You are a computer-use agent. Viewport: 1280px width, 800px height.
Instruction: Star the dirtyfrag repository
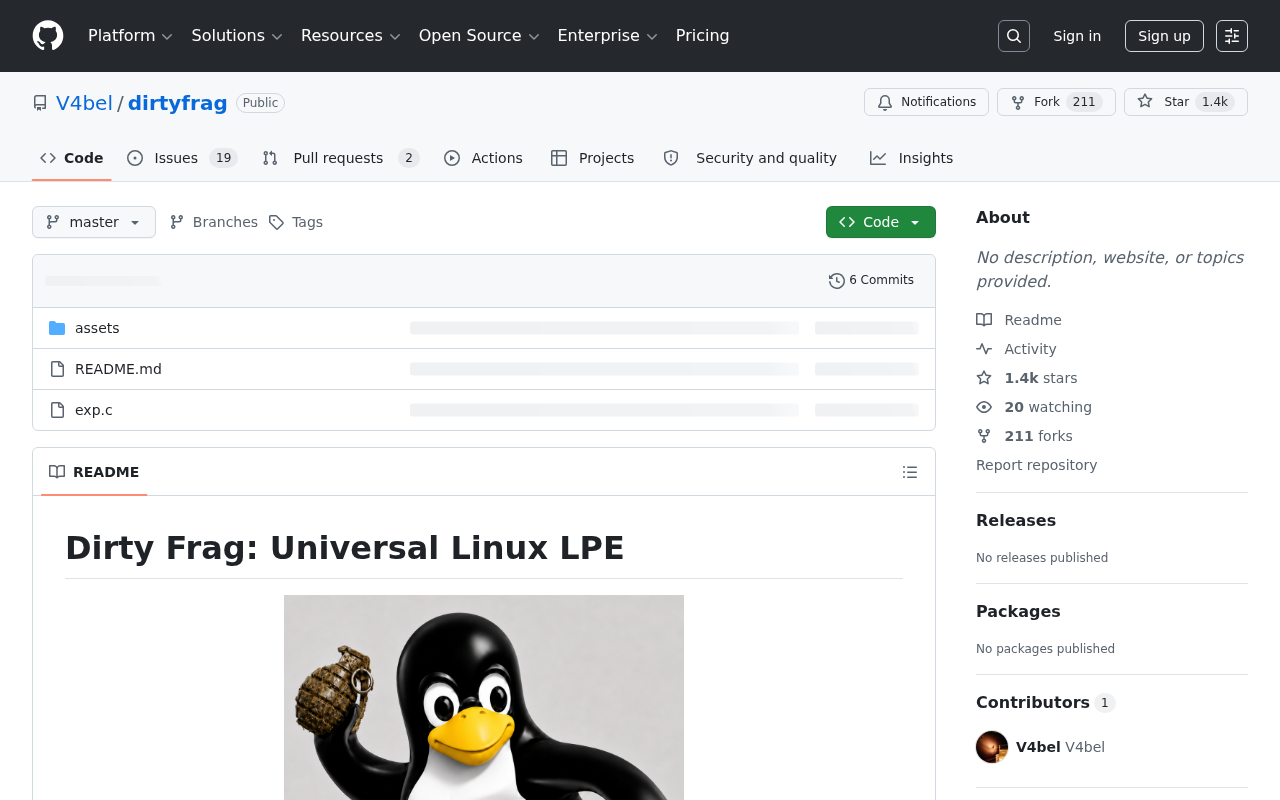click(1186, 102)
